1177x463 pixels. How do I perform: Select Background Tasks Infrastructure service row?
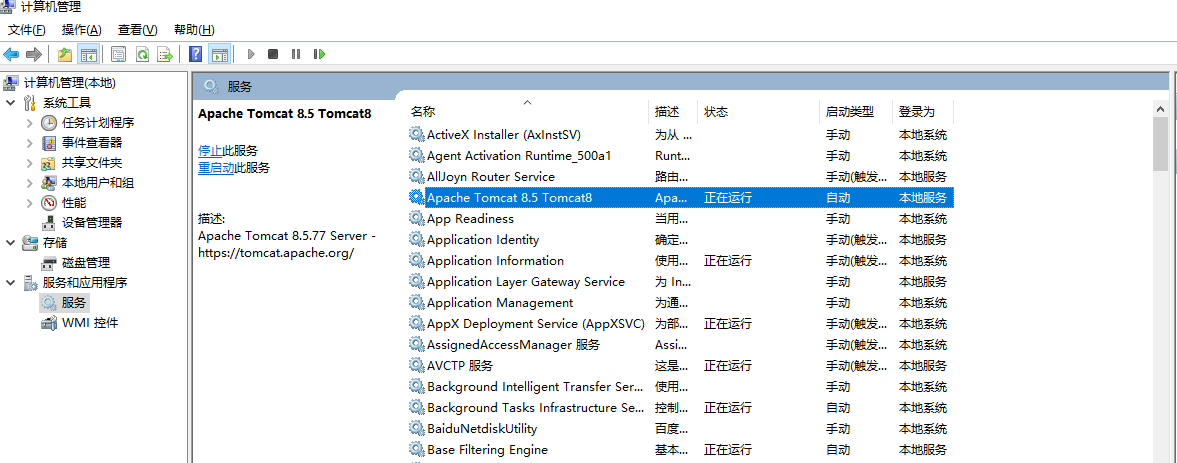(x=680, y=408)
